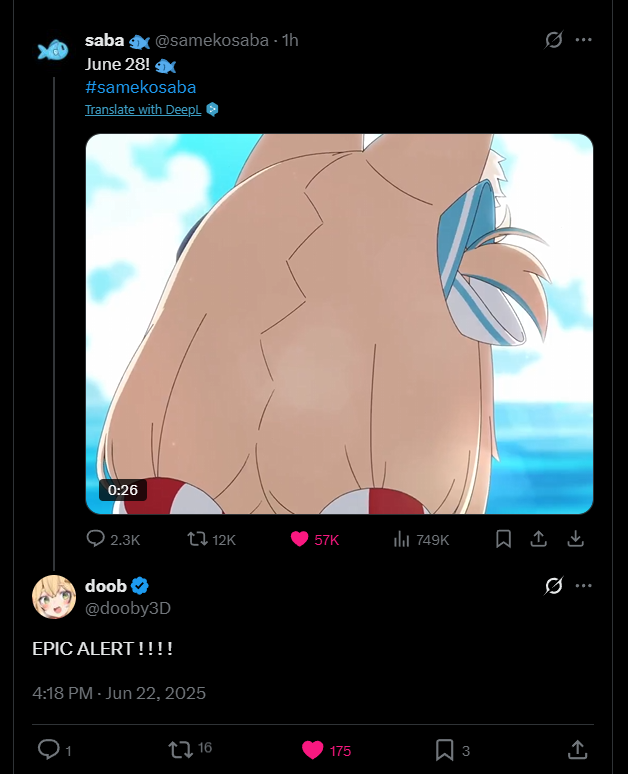Share doob's post using bottom share icon
This screenshot has width=628, height=774.
(x=577, y=749)
